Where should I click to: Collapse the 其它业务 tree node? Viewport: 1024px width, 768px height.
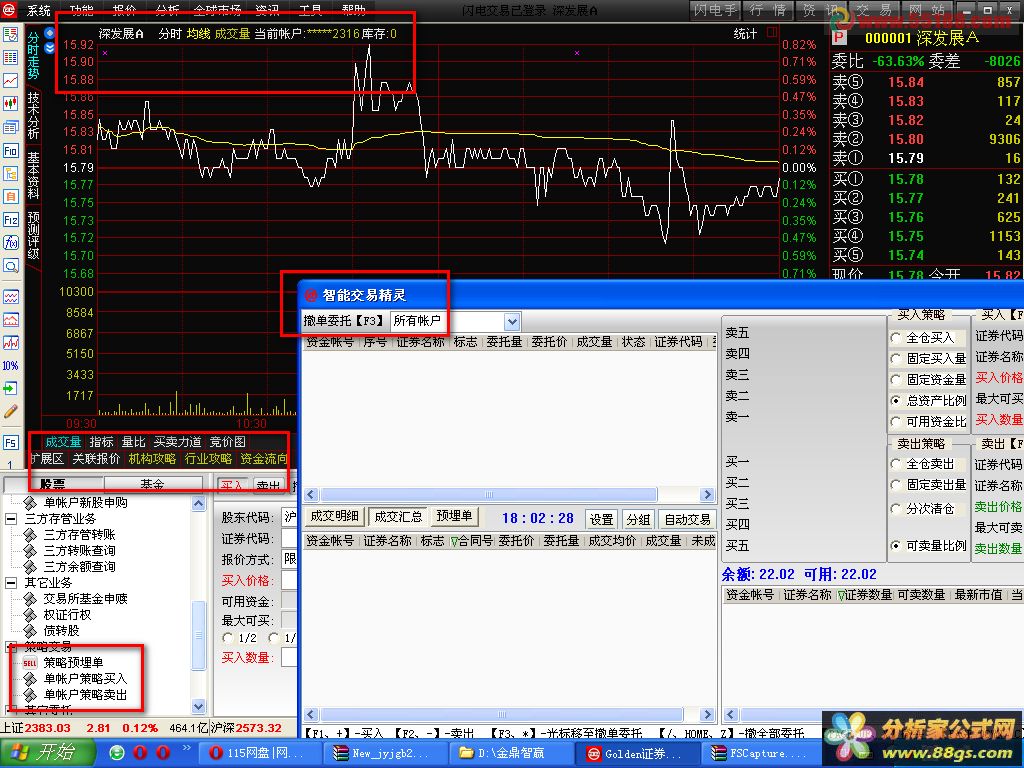[11, 583]
